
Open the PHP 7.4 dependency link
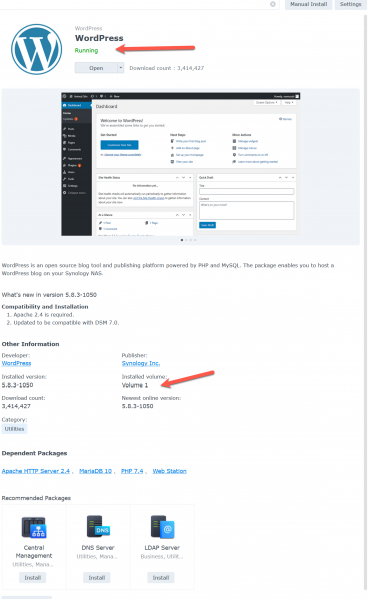pyautogui.click(x=132, y=471)
